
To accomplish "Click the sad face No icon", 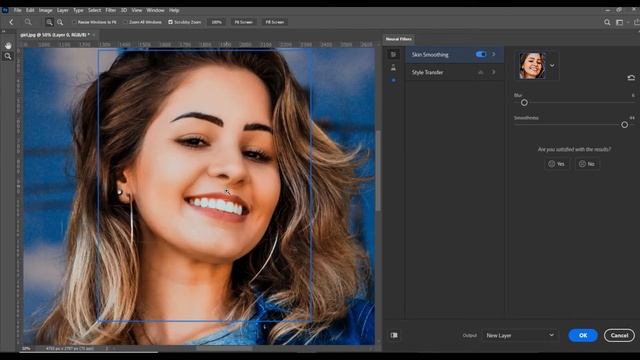I will point(582,164).
